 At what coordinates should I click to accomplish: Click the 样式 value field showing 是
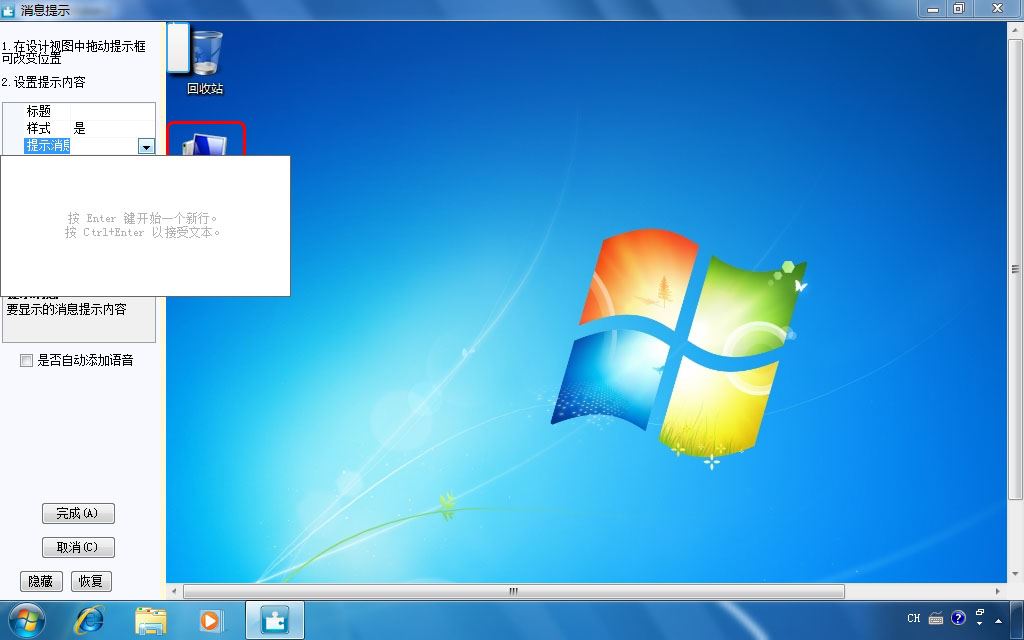tap(112, 129)
